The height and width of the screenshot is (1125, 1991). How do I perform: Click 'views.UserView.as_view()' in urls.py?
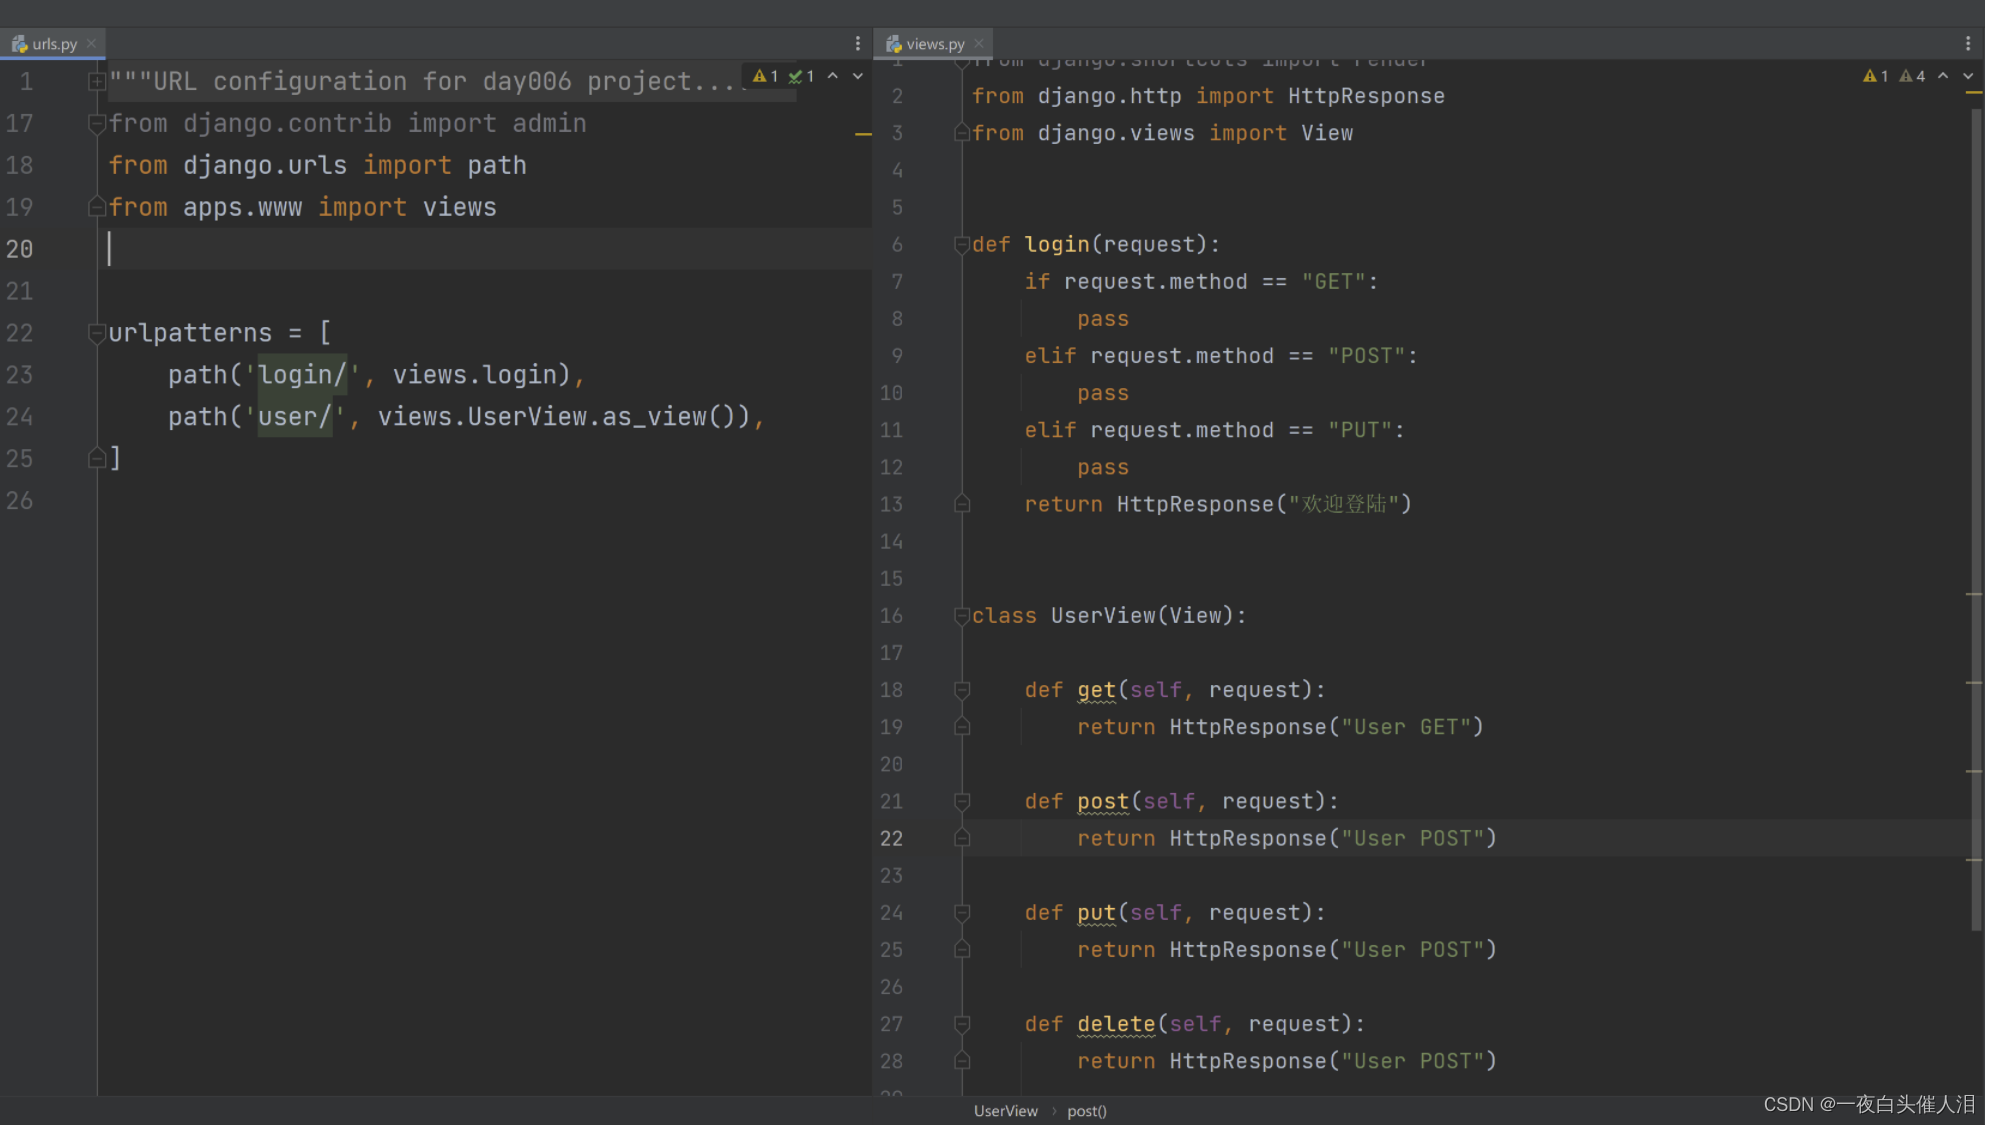point(564,417)
